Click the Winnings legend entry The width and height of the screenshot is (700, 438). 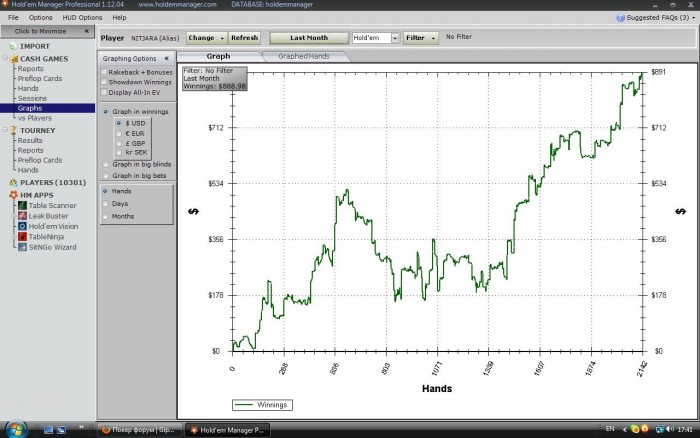262,405
